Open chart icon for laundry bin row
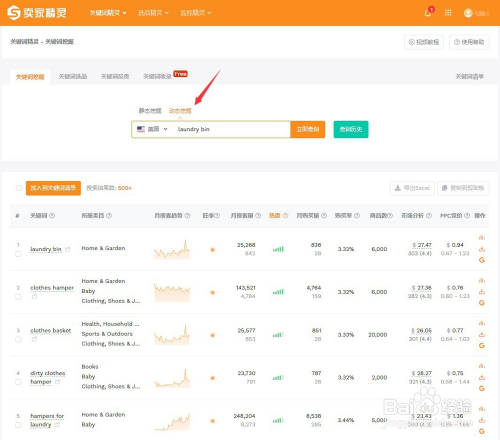 coord(482,238)
